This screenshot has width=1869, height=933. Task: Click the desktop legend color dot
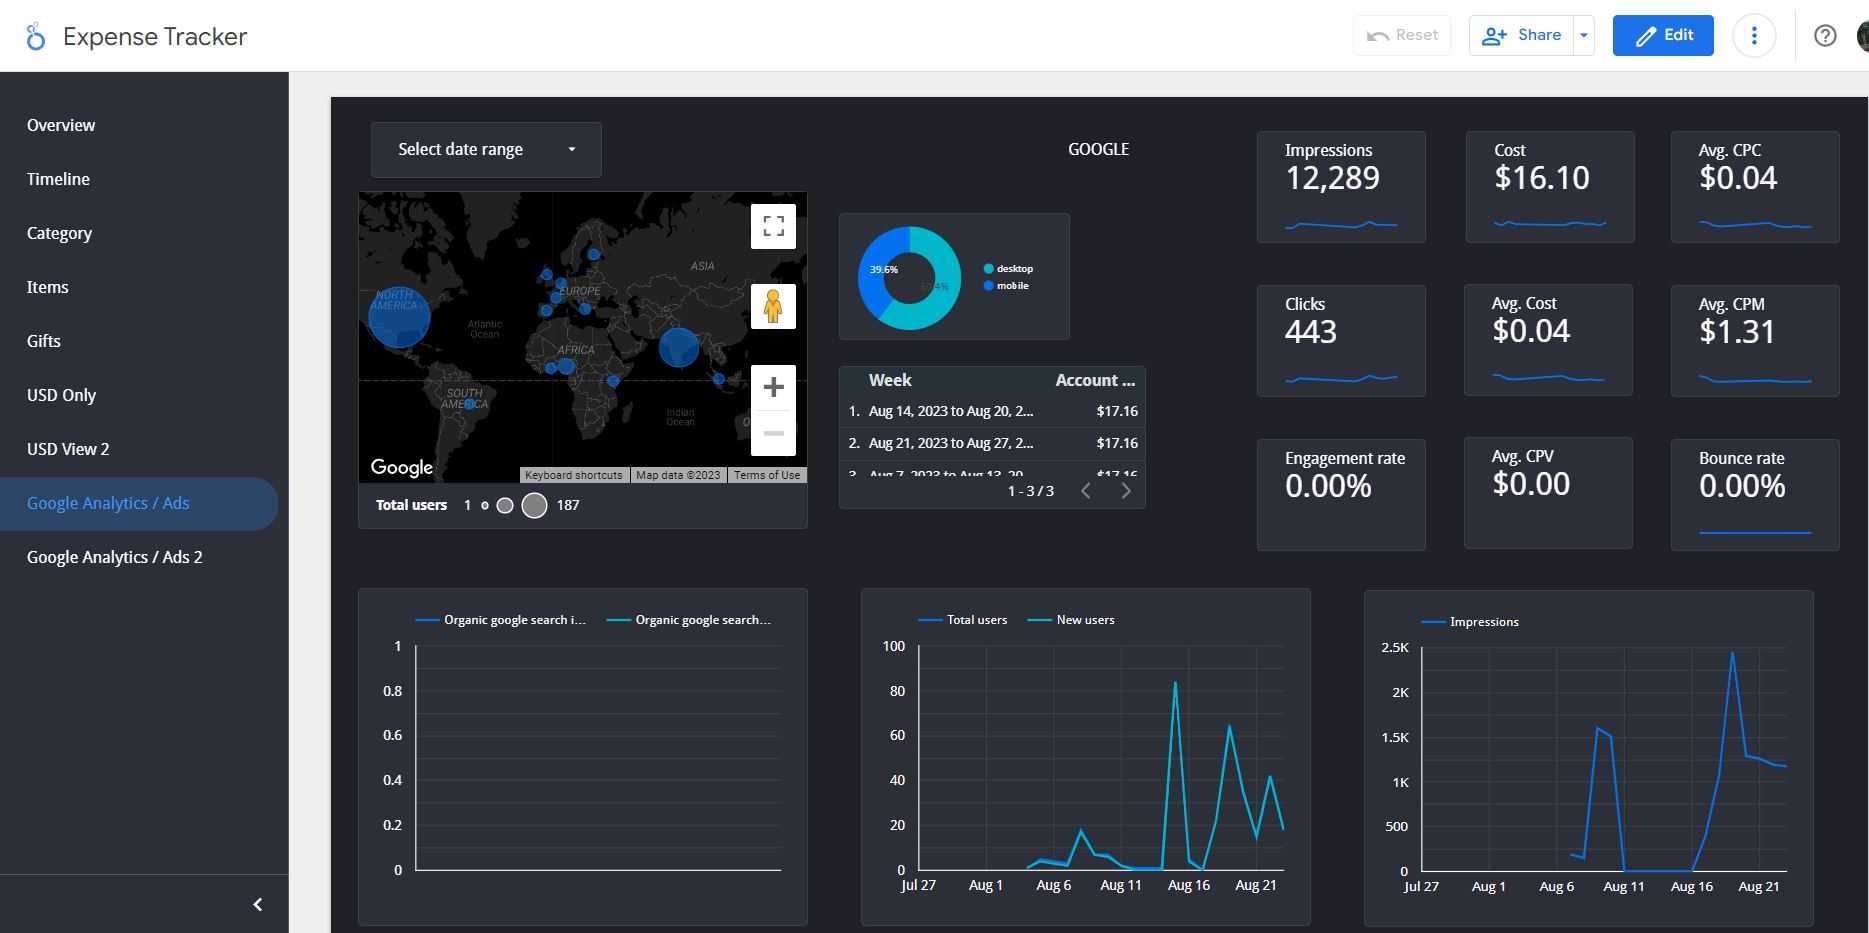[989, 269]
